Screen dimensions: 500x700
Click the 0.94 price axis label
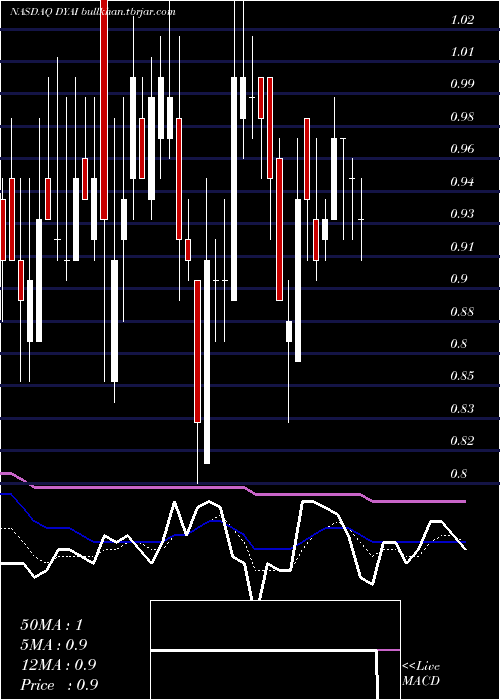(462, 182)
